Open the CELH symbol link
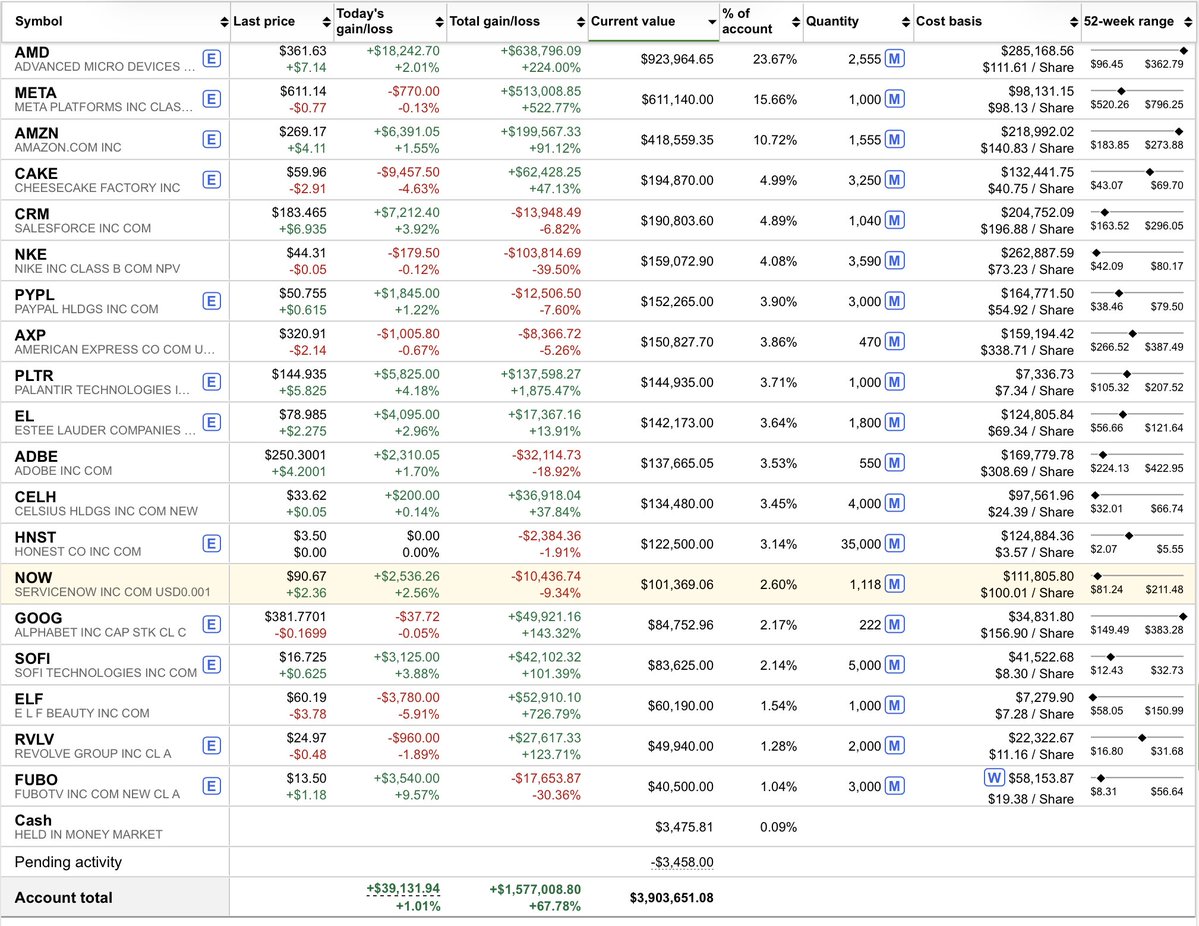The image size is (1199, 926). pos(35,496)
